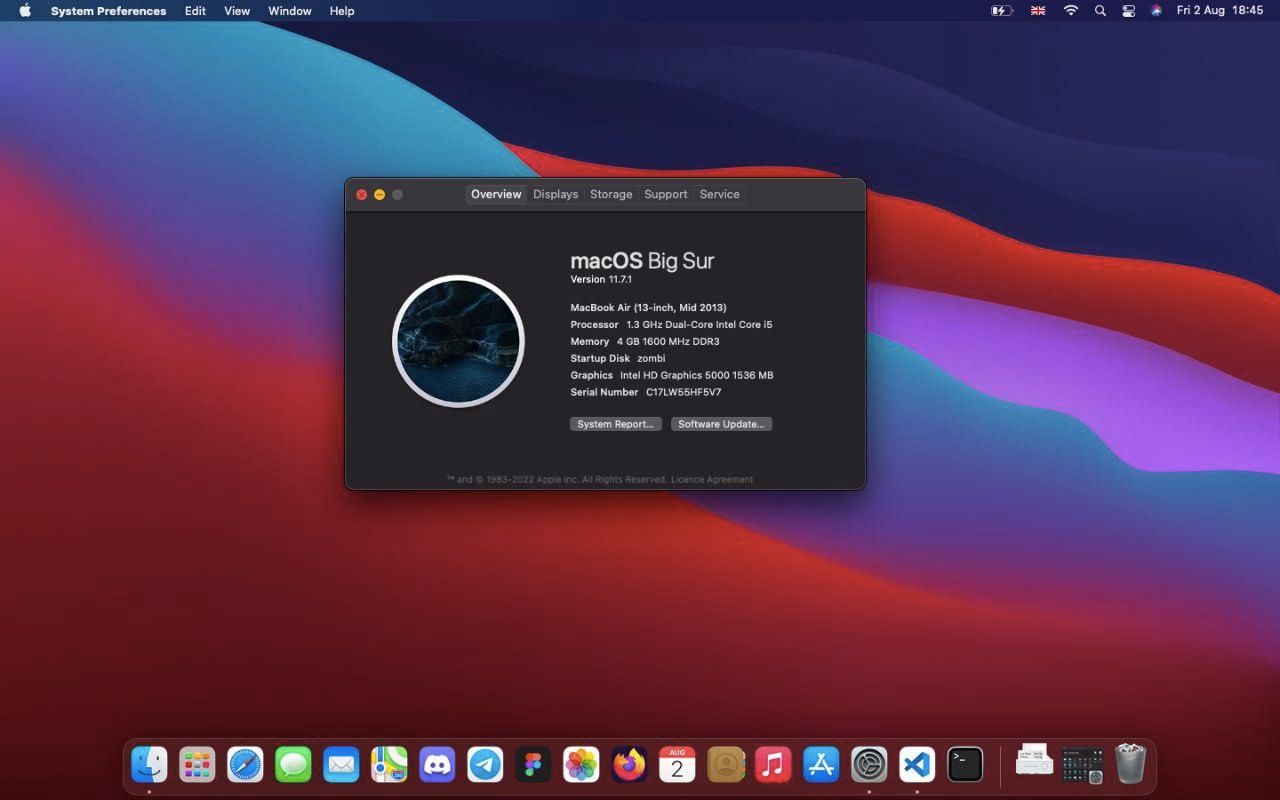Open the App Store from the Dock
The height and width of the screenshot is (800, 1280).
821,765
